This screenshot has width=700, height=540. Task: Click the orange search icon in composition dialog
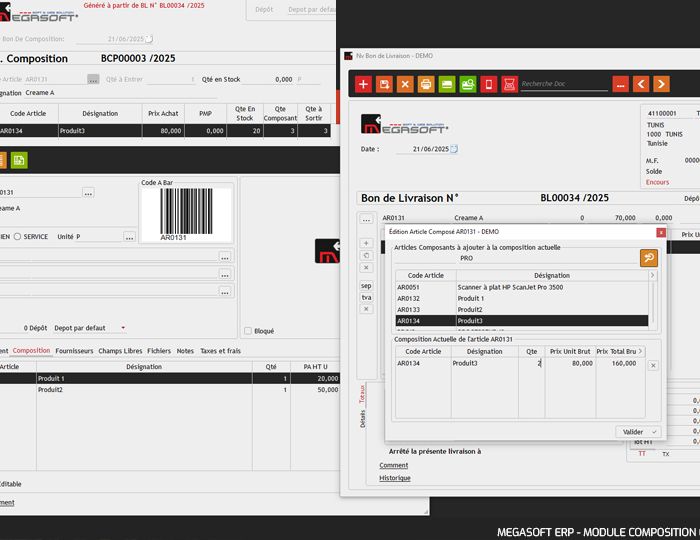pyautogui.click(x=649, y=258)
